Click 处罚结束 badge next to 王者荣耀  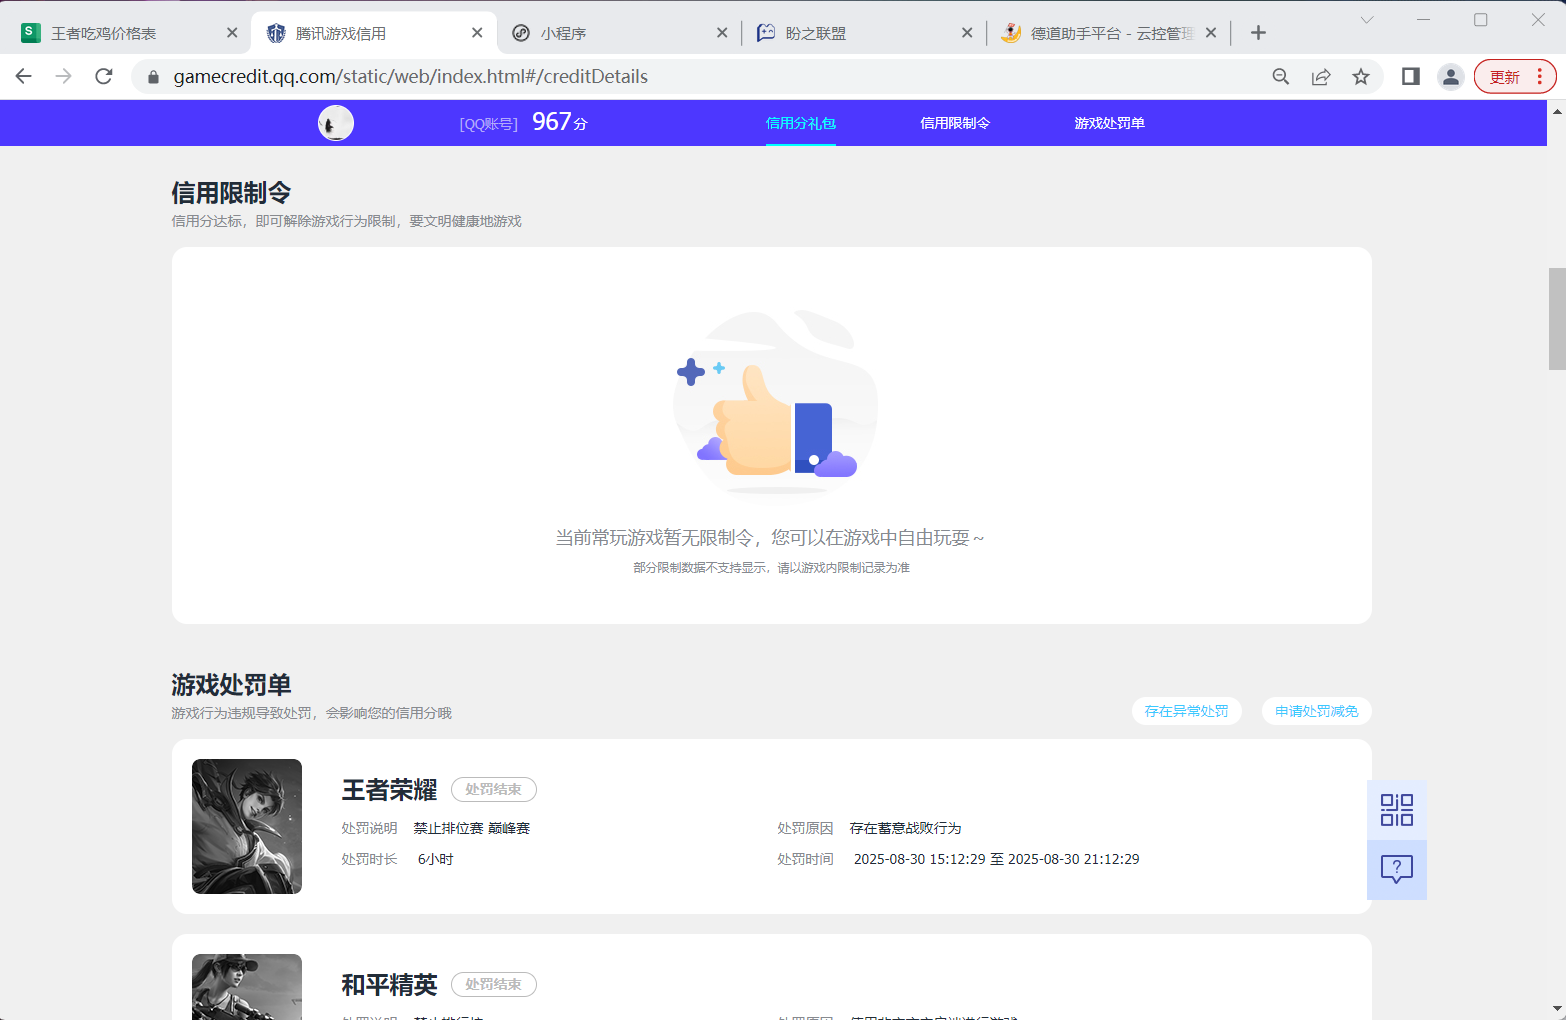pos(494,790)
